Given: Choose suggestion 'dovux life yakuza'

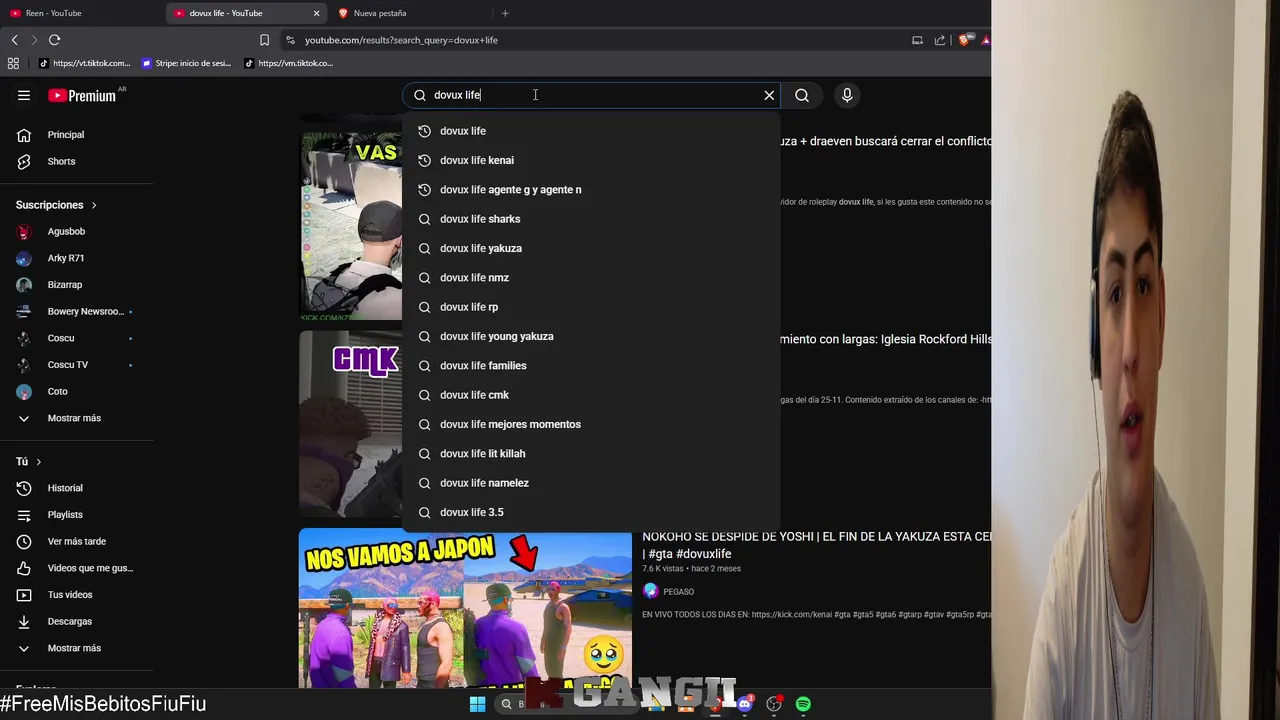Looking at the screenshot, I should pyautogui.click(x=590, y=248).
